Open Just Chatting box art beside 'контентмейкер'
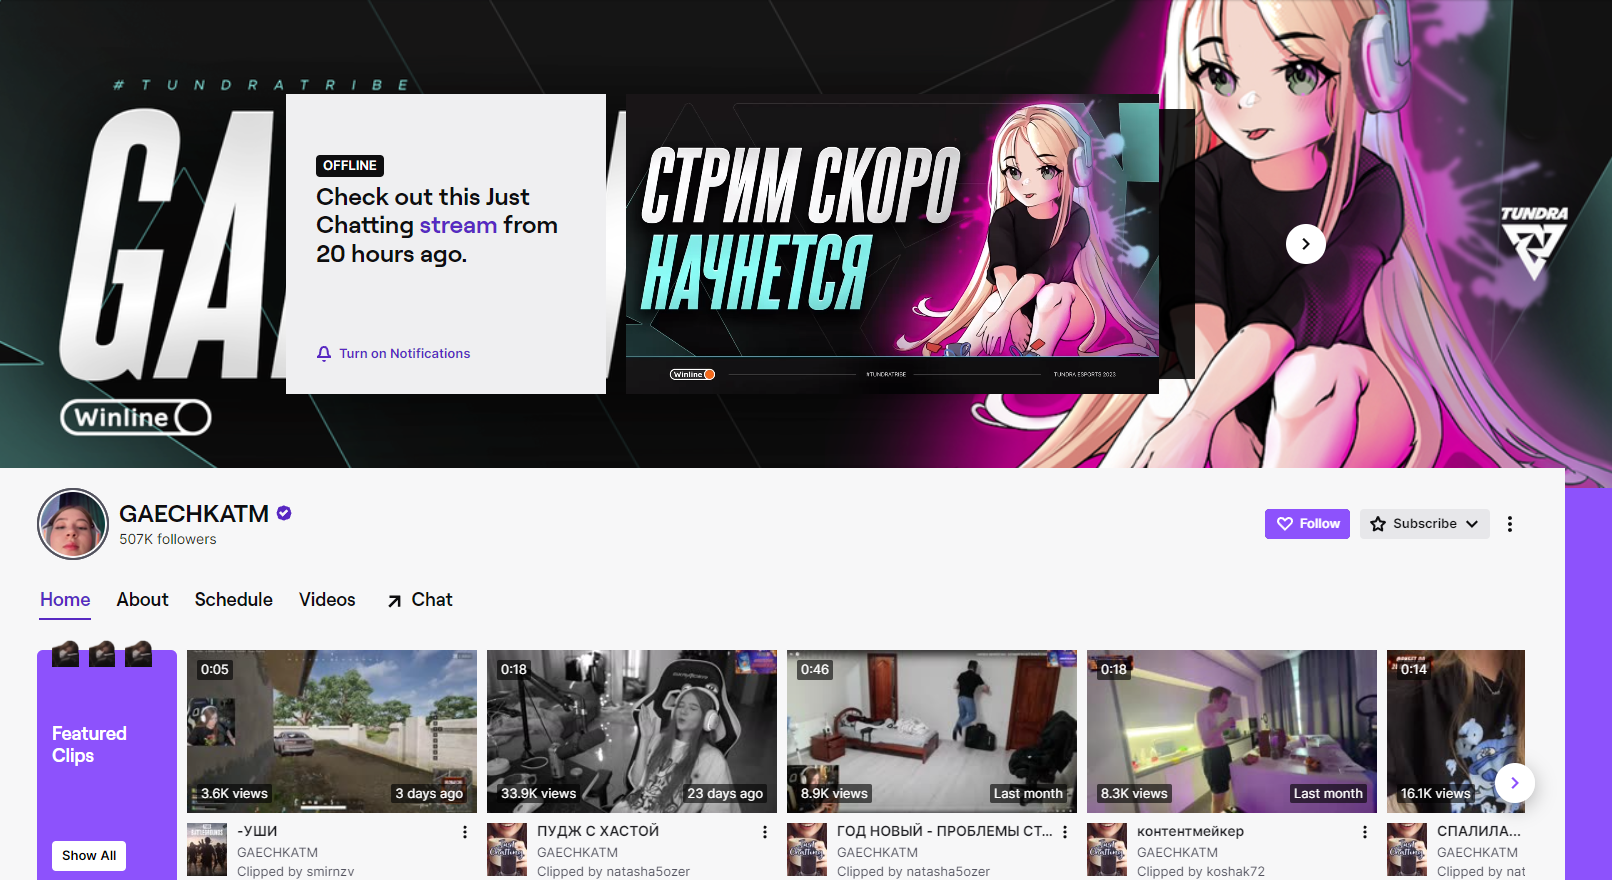The width and height of the screenshot is (1612, 880). point(1107,850)
